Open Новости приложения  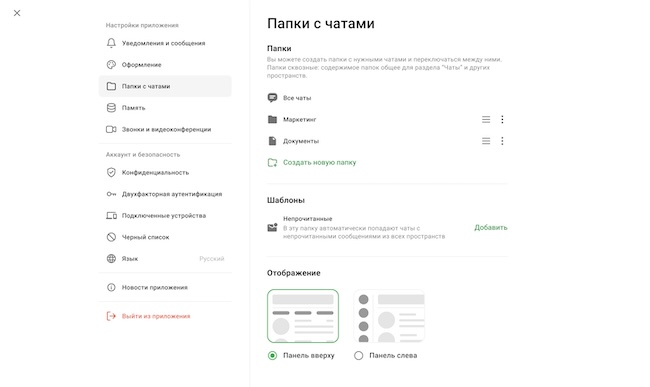tap(165, 287)
